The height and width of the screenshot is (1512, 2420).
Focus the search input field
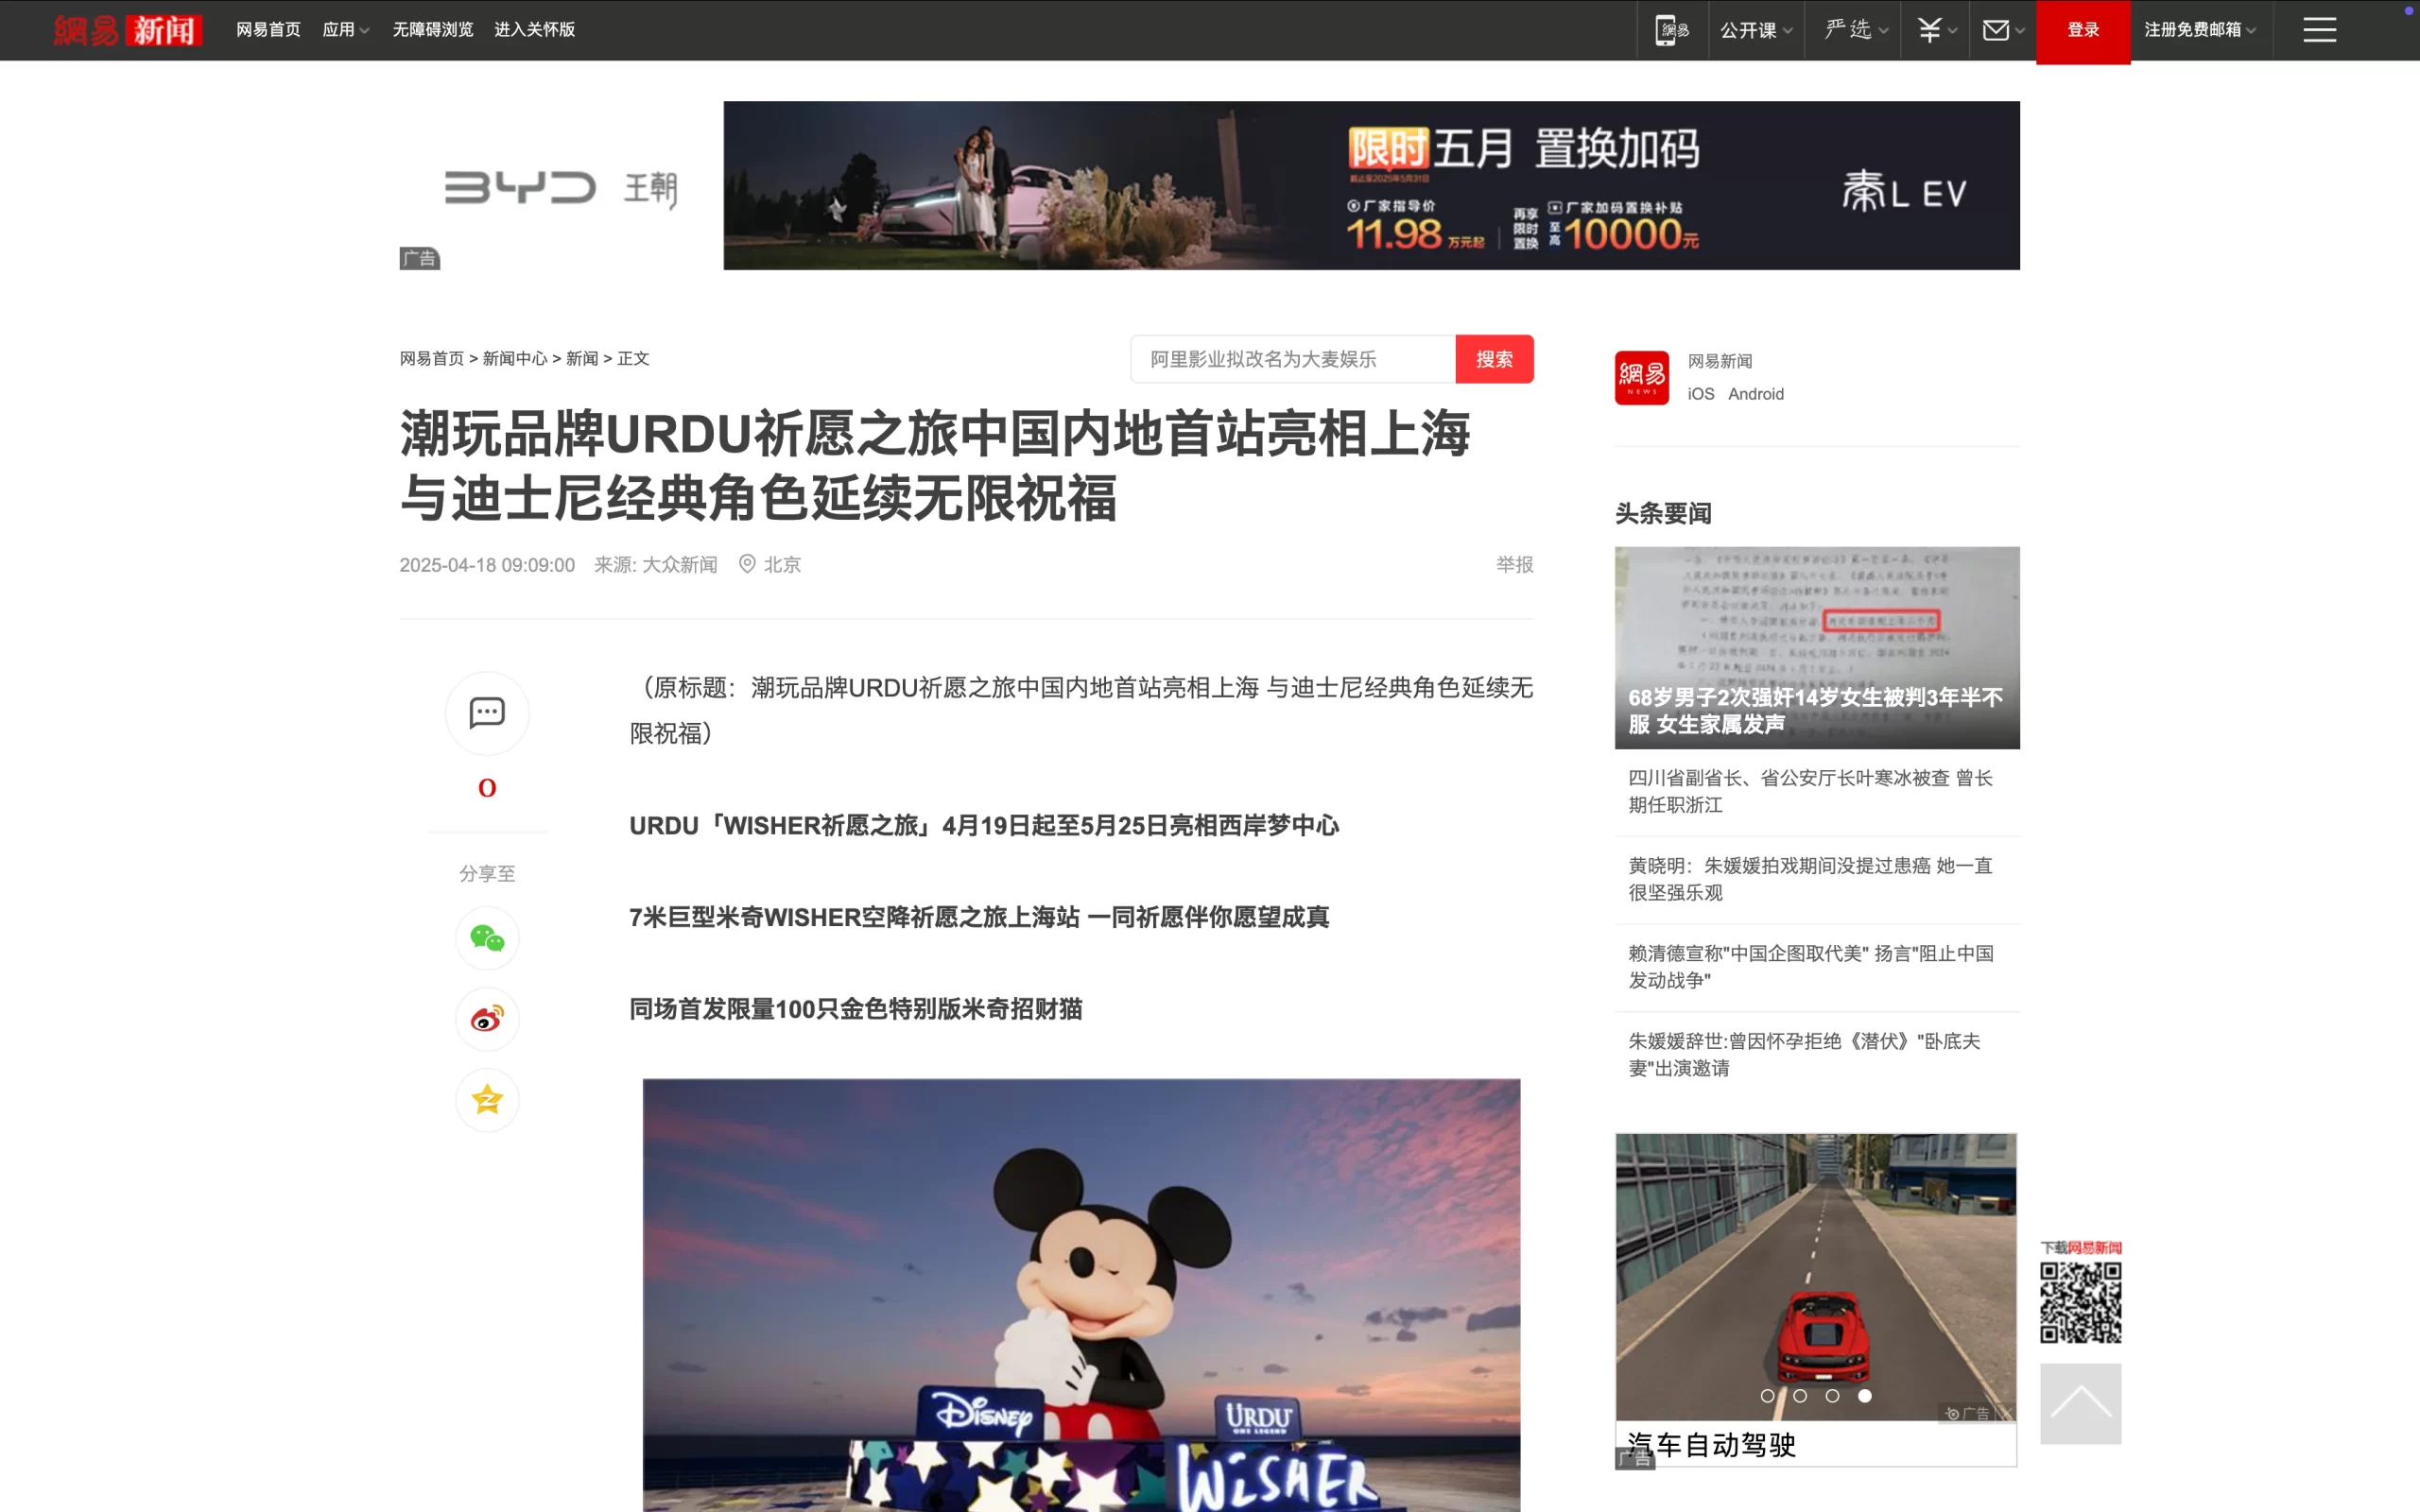1292,359
